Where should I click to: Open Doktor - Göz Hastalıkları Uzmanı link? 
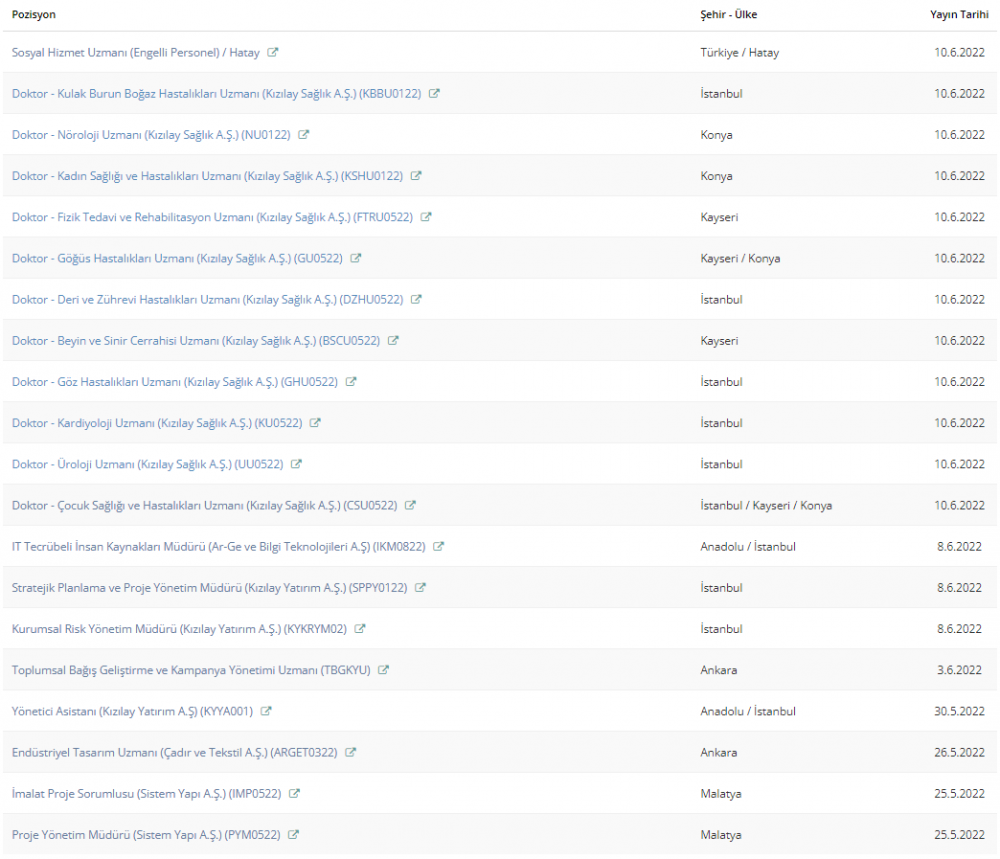(175, 382)
